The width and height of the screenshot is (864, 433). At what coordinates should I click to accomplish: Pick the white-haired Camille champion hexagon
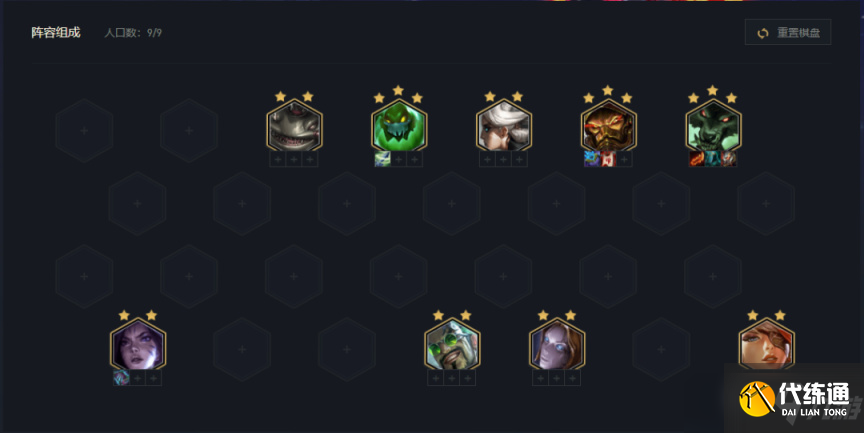(x=504, y=126)
